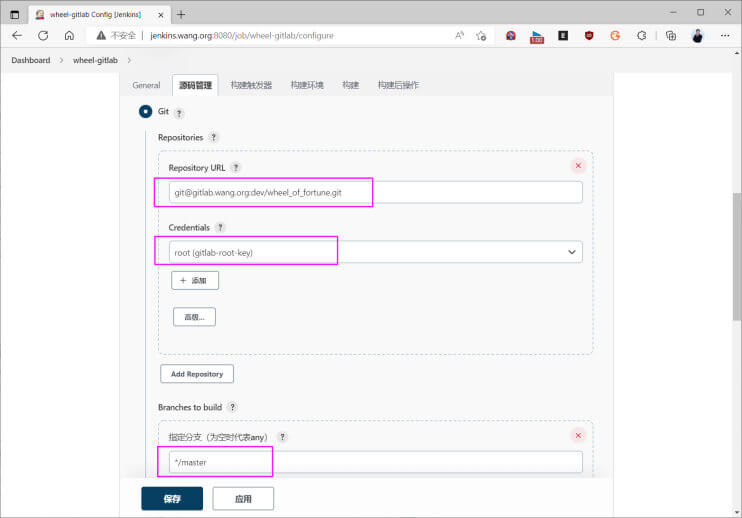Click the scrollbar down arrow
742x518 pixels.
click(x=737, y=512)
